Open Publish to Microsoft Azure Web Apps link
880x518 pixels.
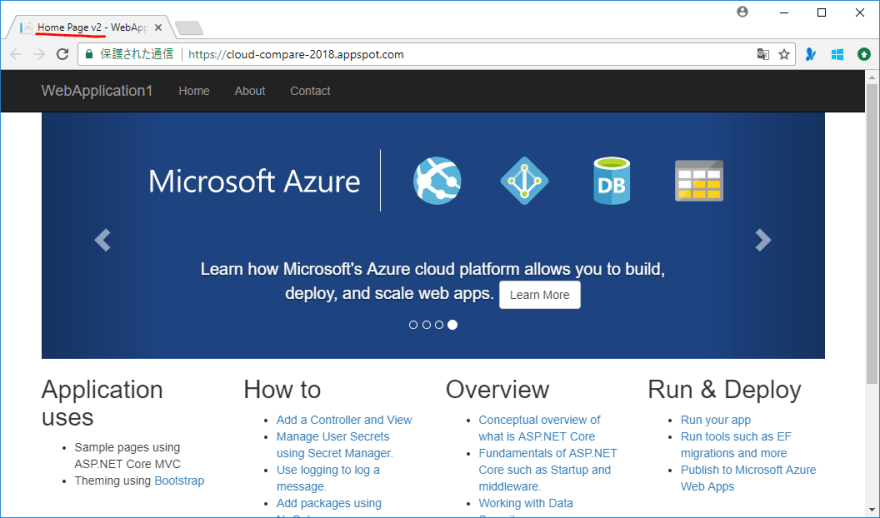748,478
